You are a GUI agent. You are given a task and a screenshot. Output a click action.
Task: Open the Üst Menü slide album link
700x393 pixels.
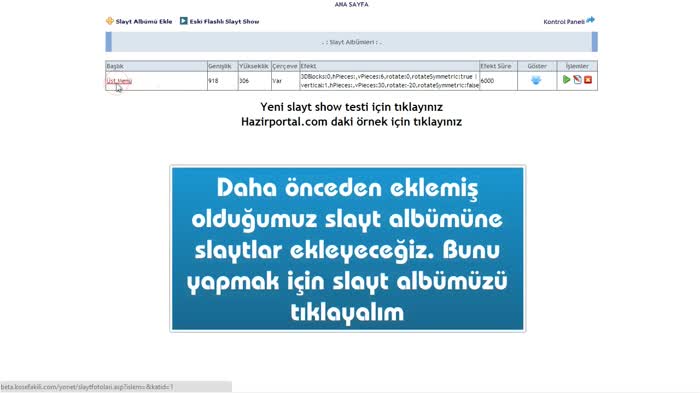119,81
